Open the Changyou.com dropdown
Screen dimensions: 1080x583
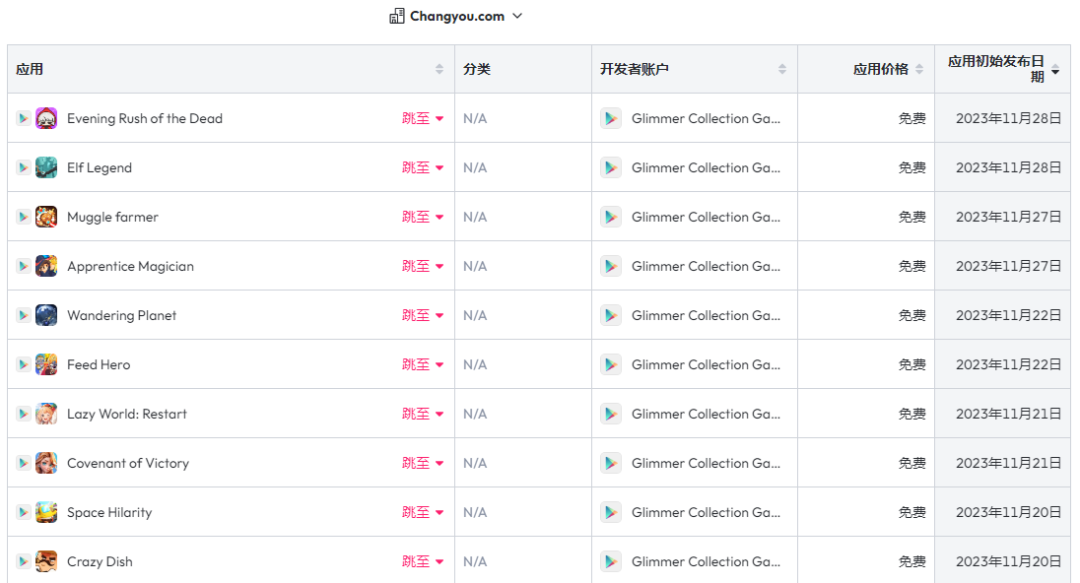(516, 16)
